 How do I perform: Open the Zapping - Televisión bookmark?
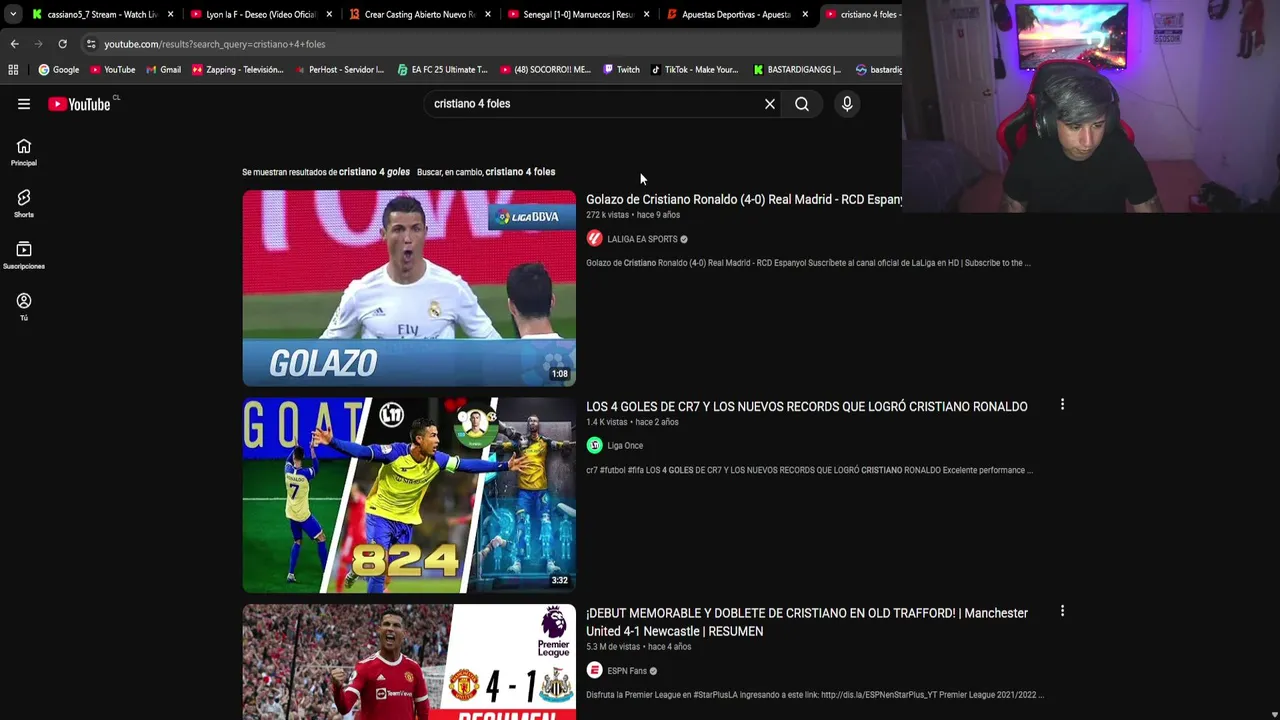tap(238, 70)
